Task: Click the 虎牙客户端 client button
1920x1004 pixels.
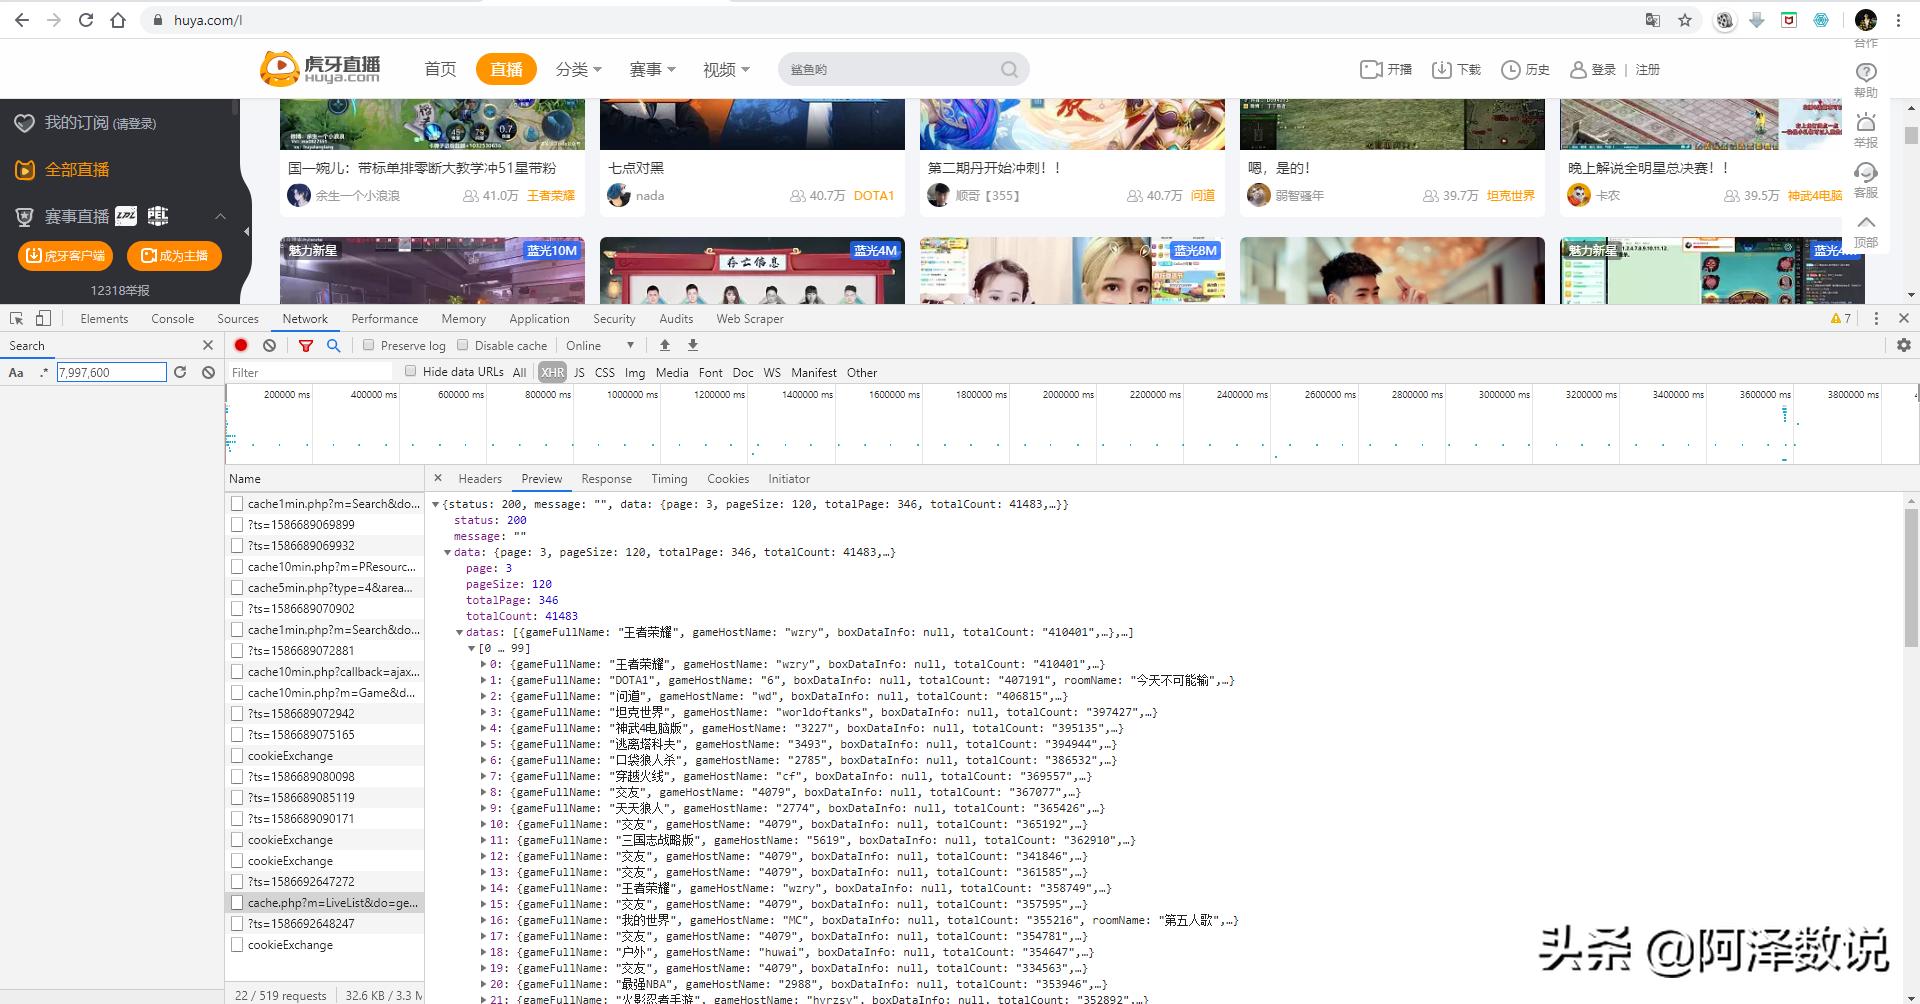Action: pos(65,255)
